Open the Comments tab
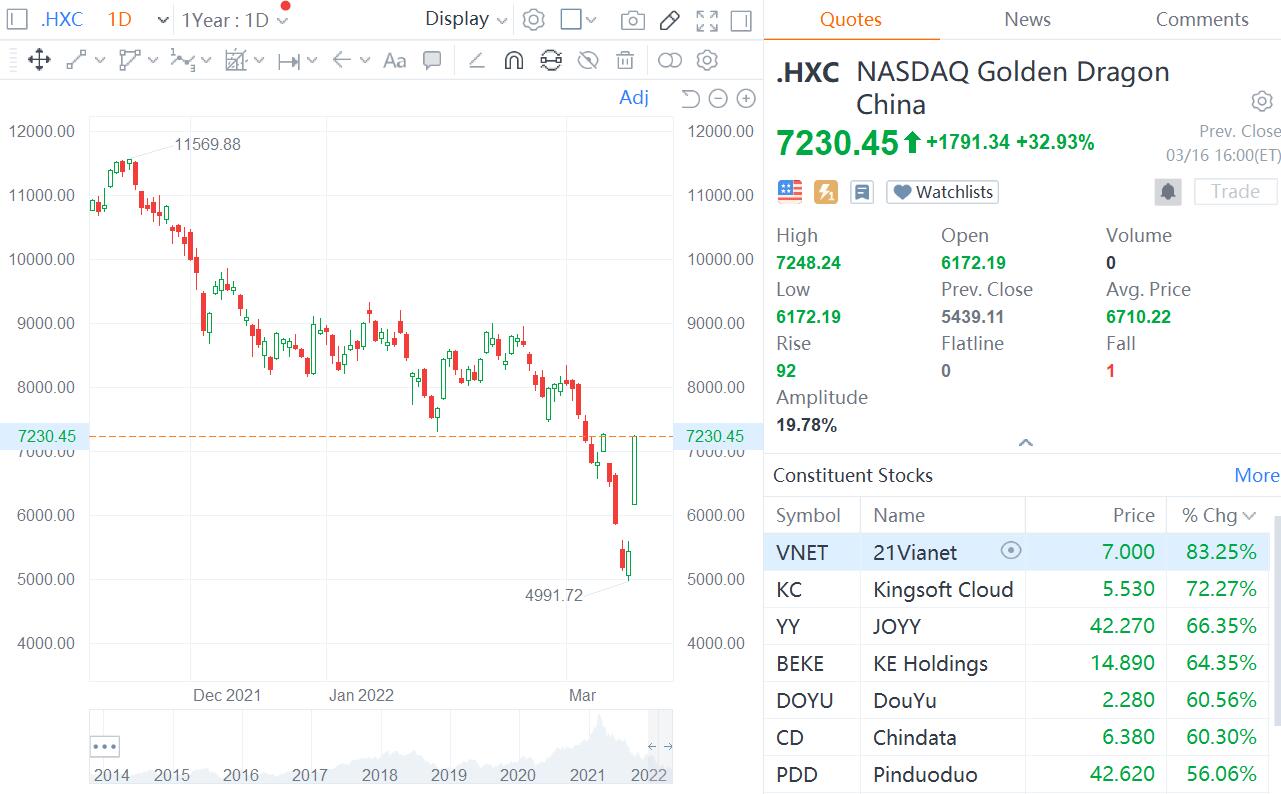The height and width of the screenshot is (794, 1281). click(1201, 20)
